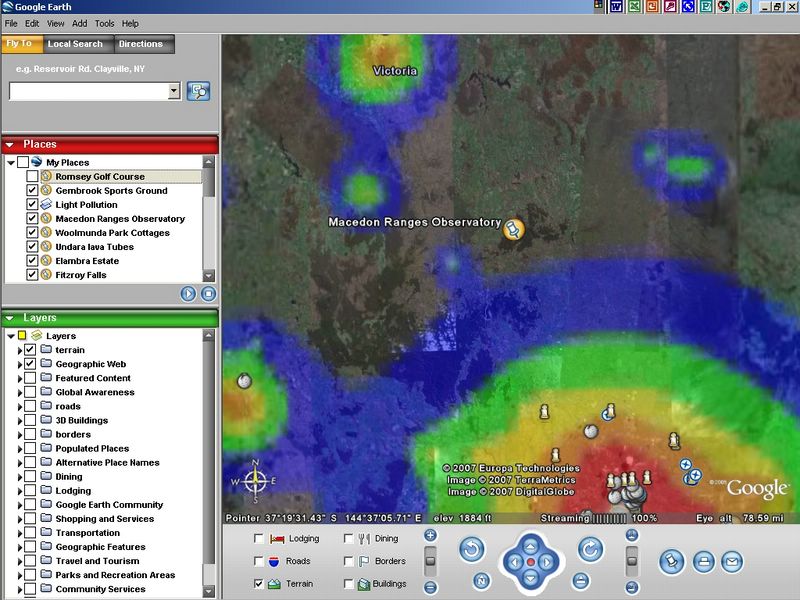Viewport: 800px width, 600px height.
Task: Rotate the view clockwise
Action: click(590, 549)
